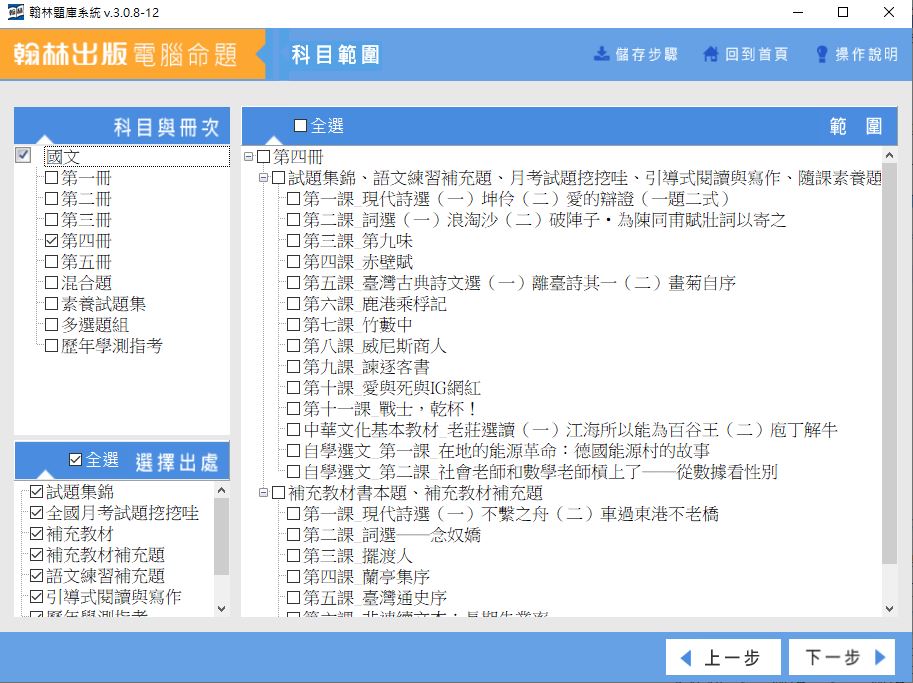
Task: Check the 補充教材書本題、補充教材補充題 group checkbox
Action: pyautogui.click(x=278, y=493)
